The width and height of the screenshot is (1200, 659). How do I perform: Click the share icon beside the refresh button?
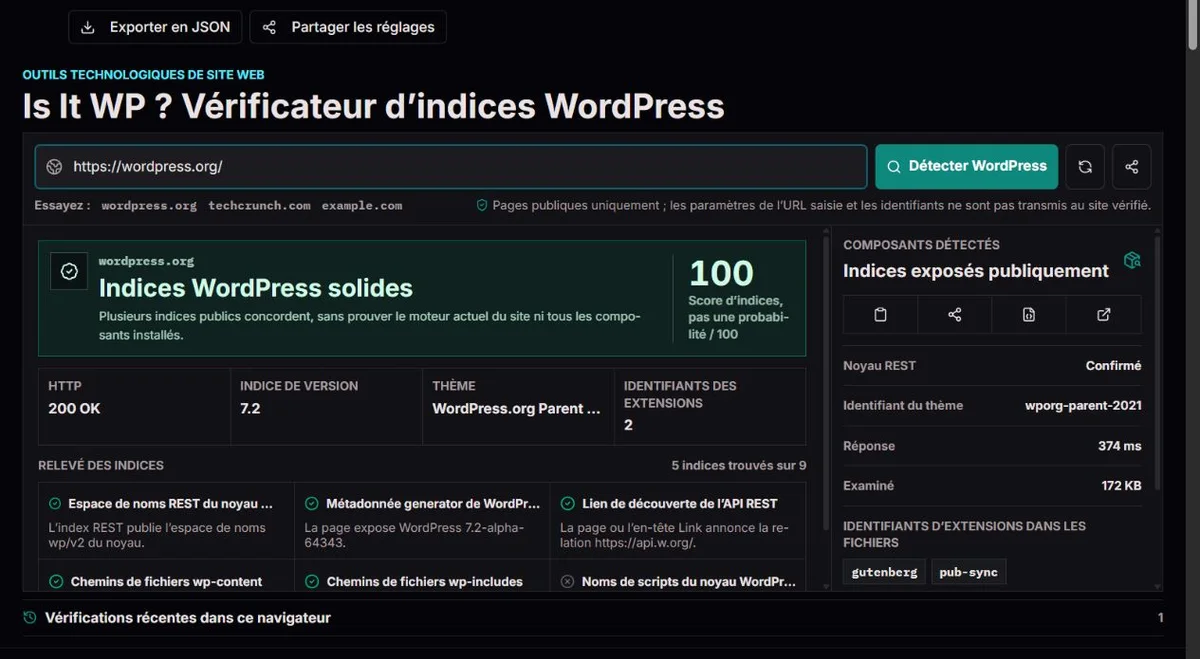pyautogui.click(x=1132, y=167)
